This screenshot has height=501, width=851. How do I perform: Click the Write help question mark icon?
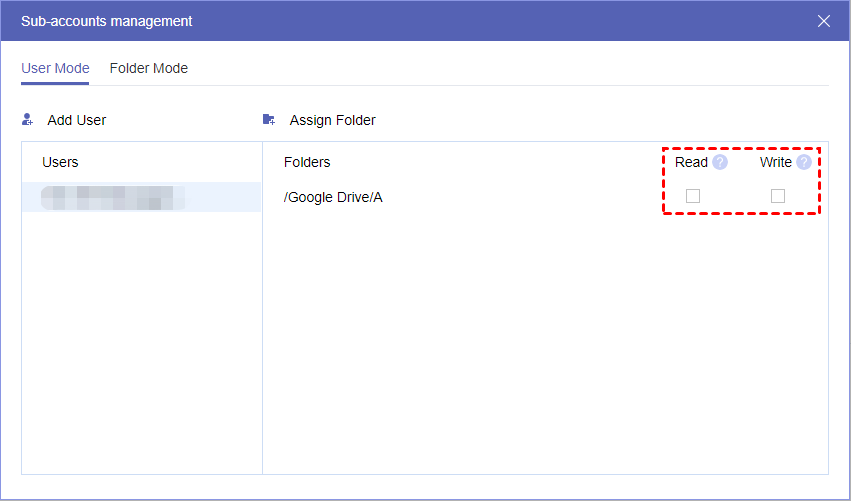click(804, 162)
